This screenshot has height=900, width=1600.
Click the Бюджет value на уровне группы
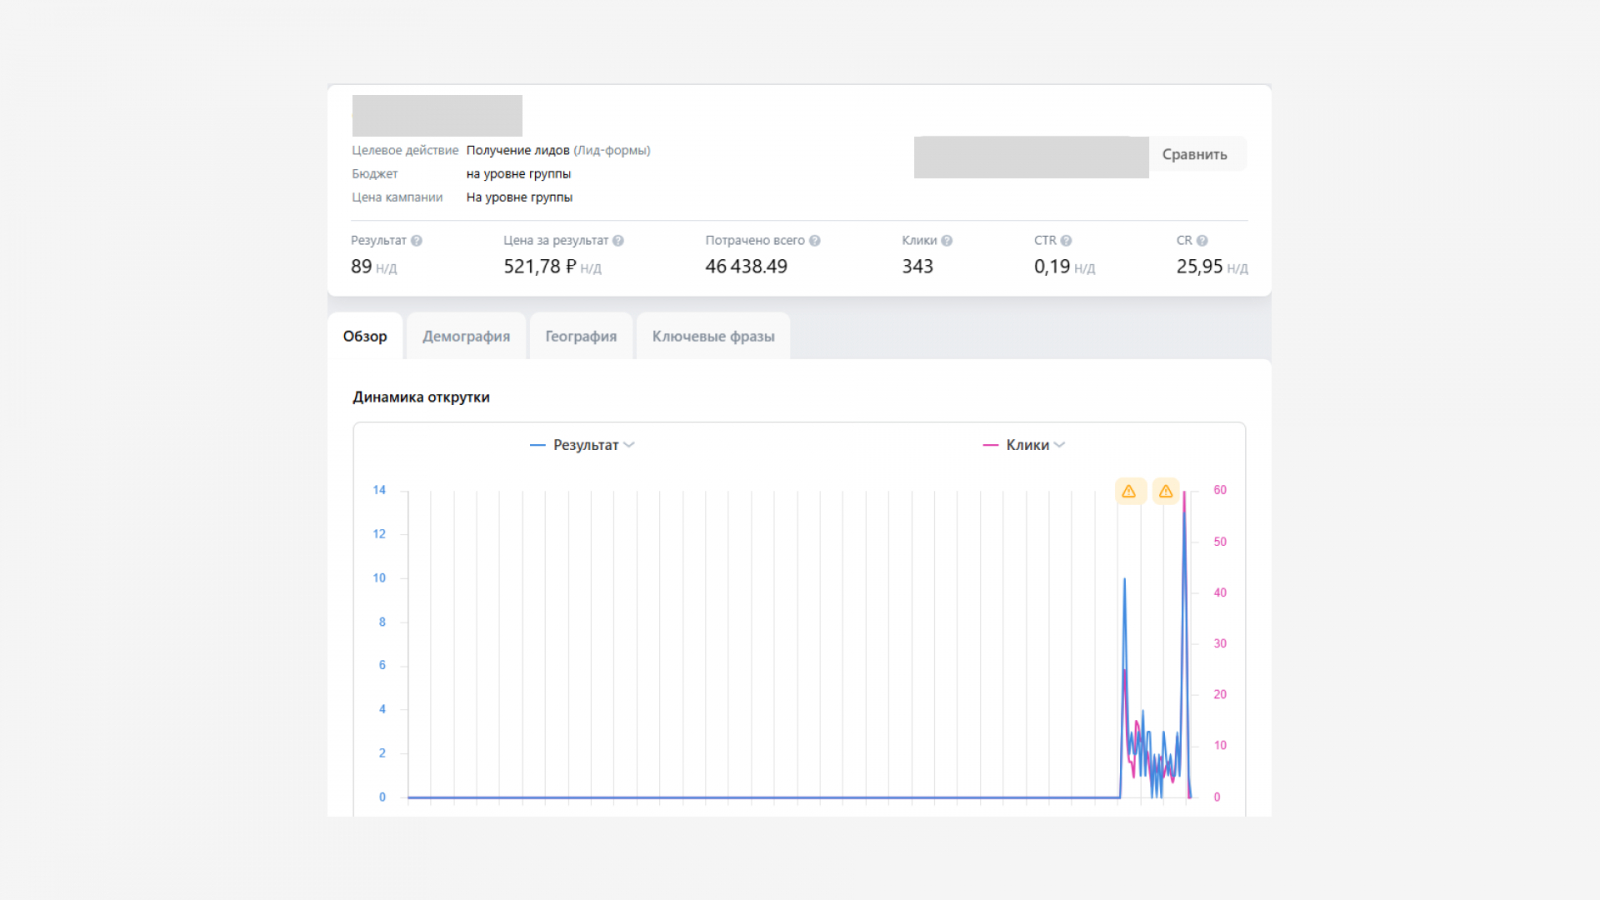pyautogui.click(x=518, y=174)
